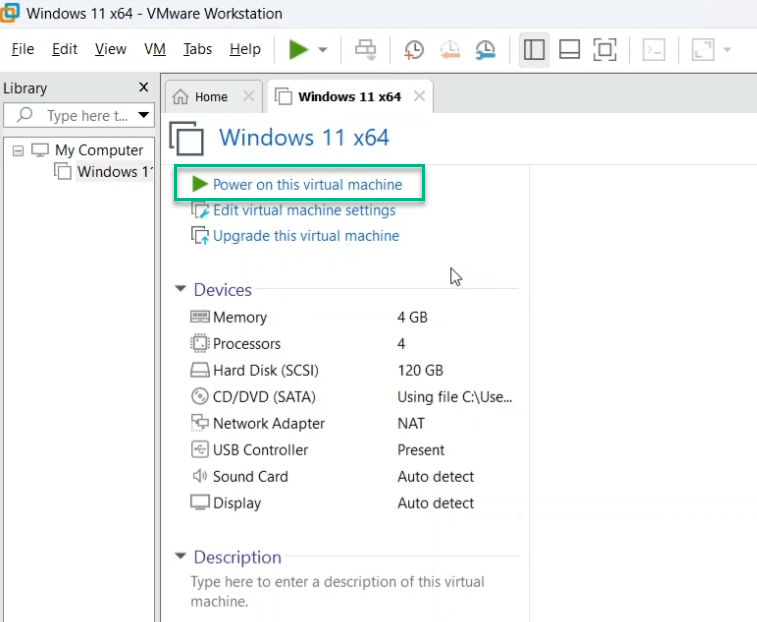Screen dimensions: 757x622
Task: Click Power on this virtual machine
Action: (x=307, y=185)
